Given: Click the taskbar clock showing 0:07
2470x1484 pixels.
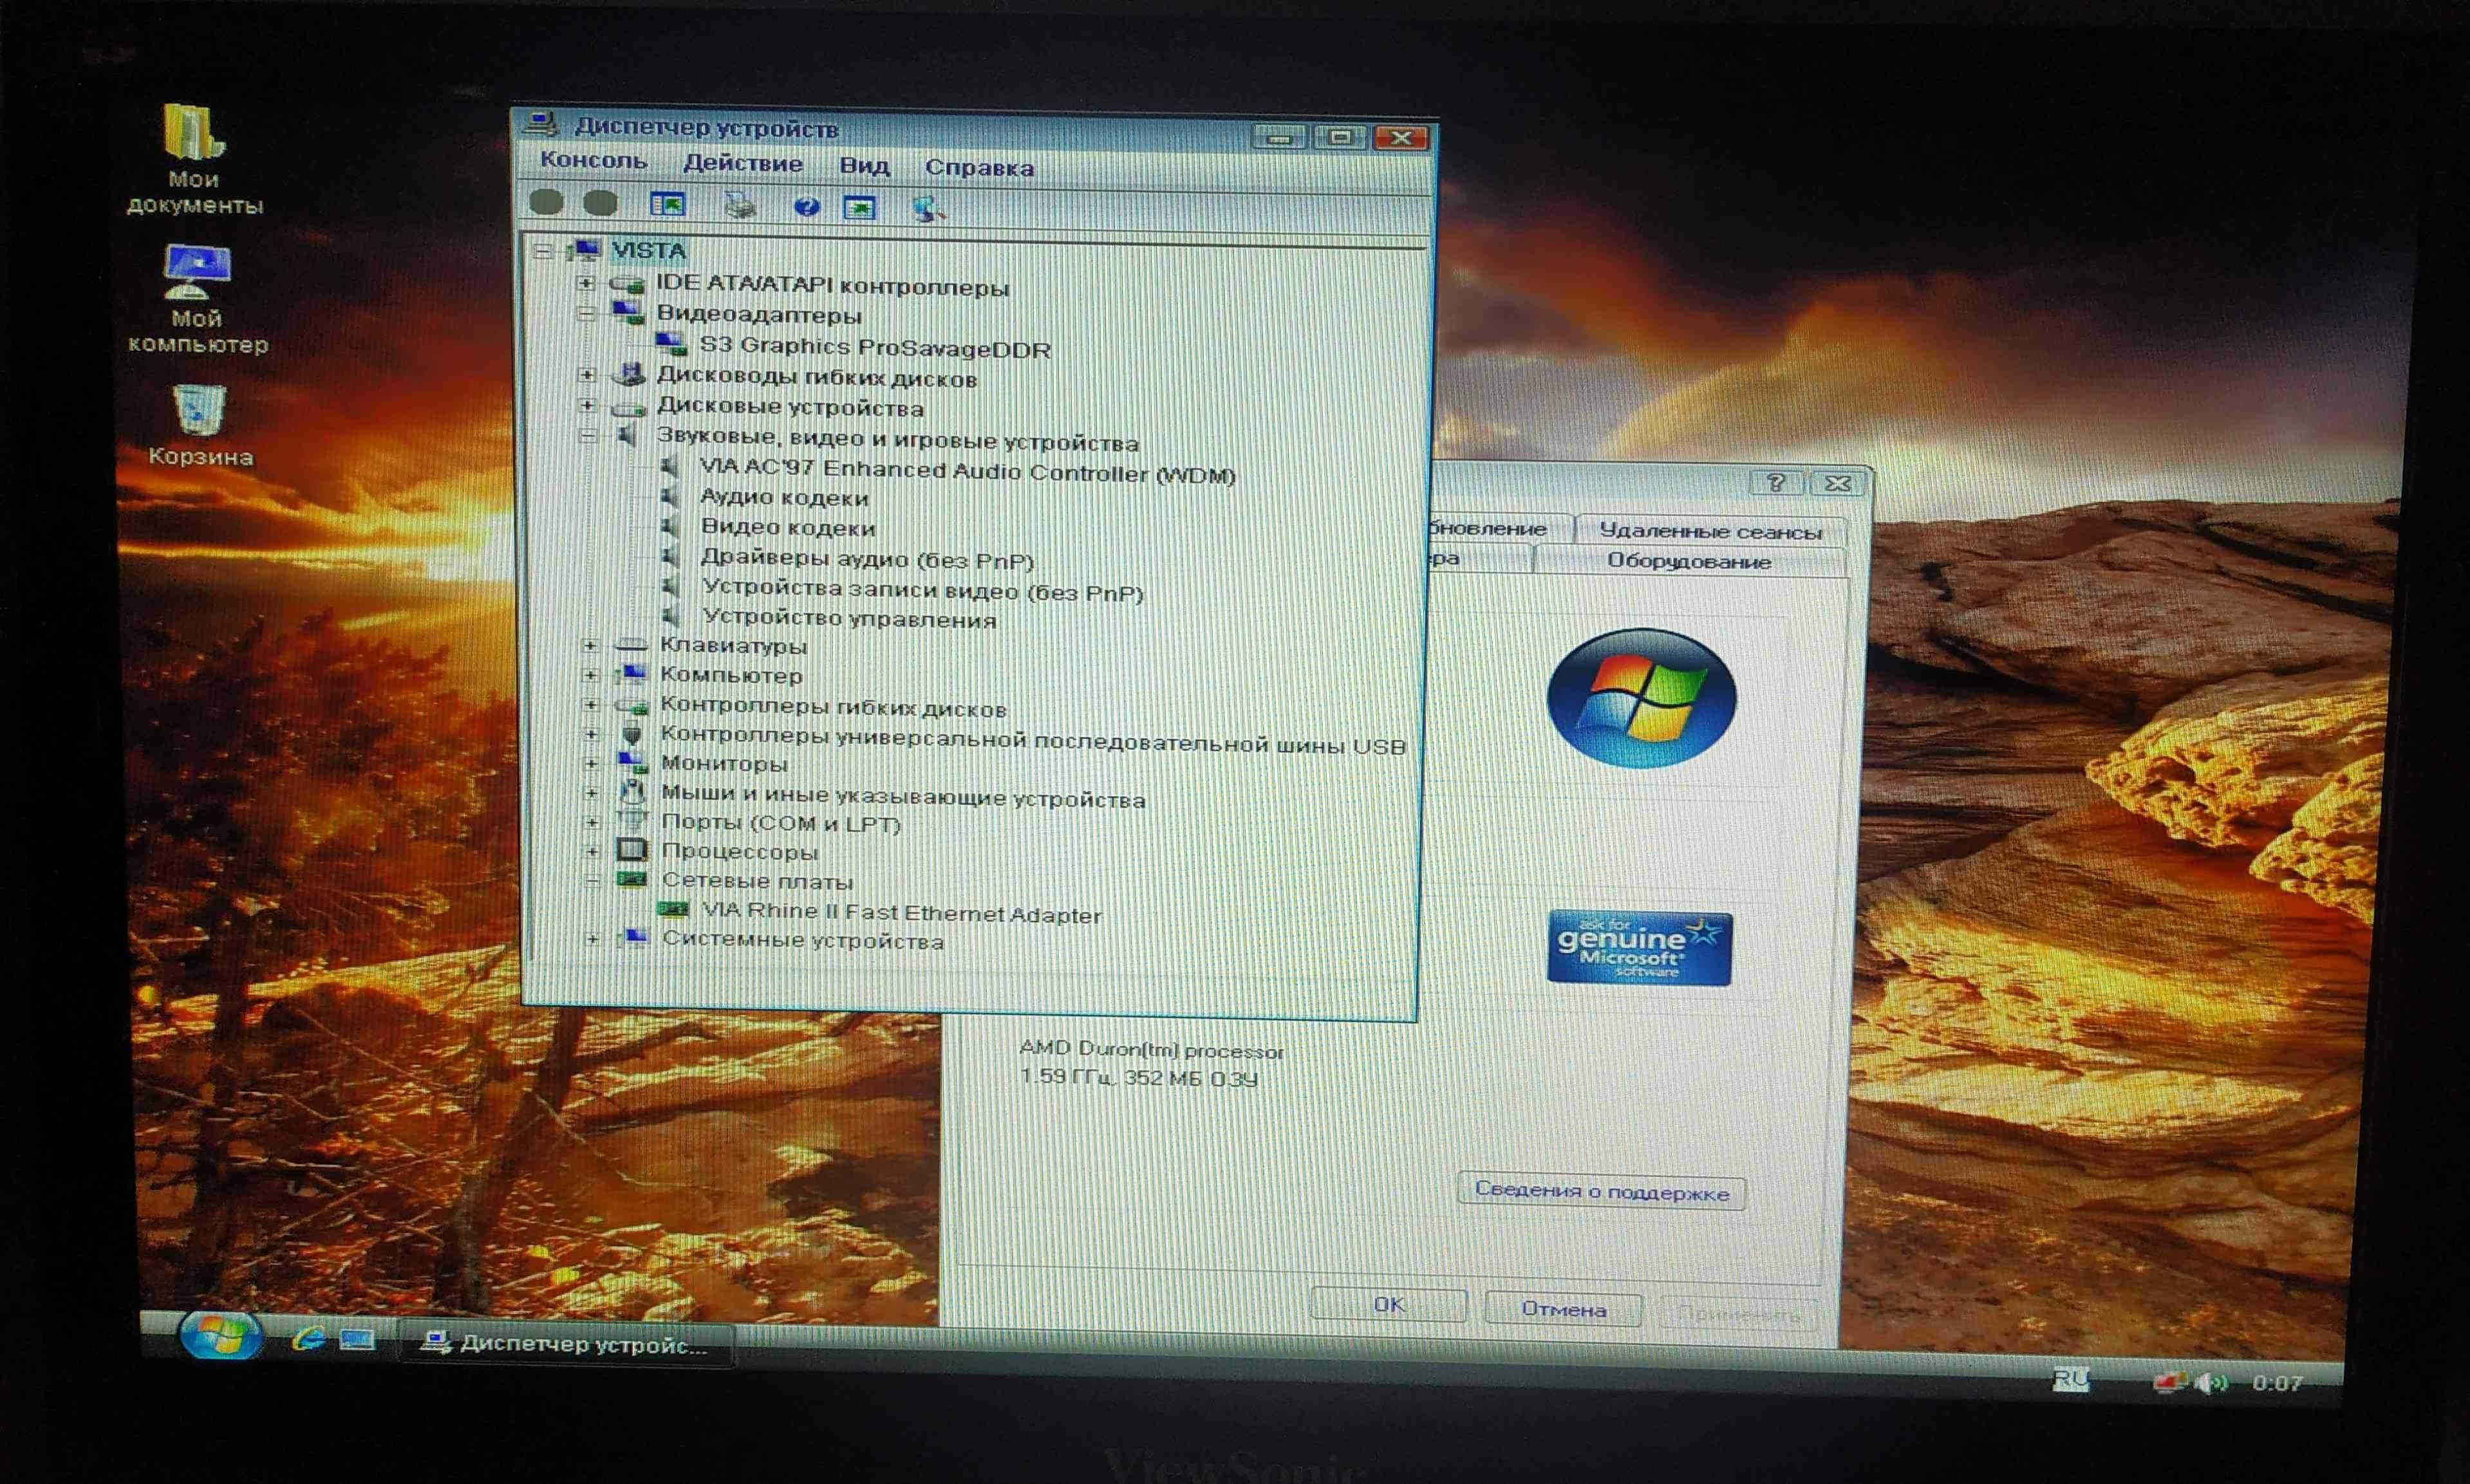Looking at the screenshot, I should tap(2278, 1383).
